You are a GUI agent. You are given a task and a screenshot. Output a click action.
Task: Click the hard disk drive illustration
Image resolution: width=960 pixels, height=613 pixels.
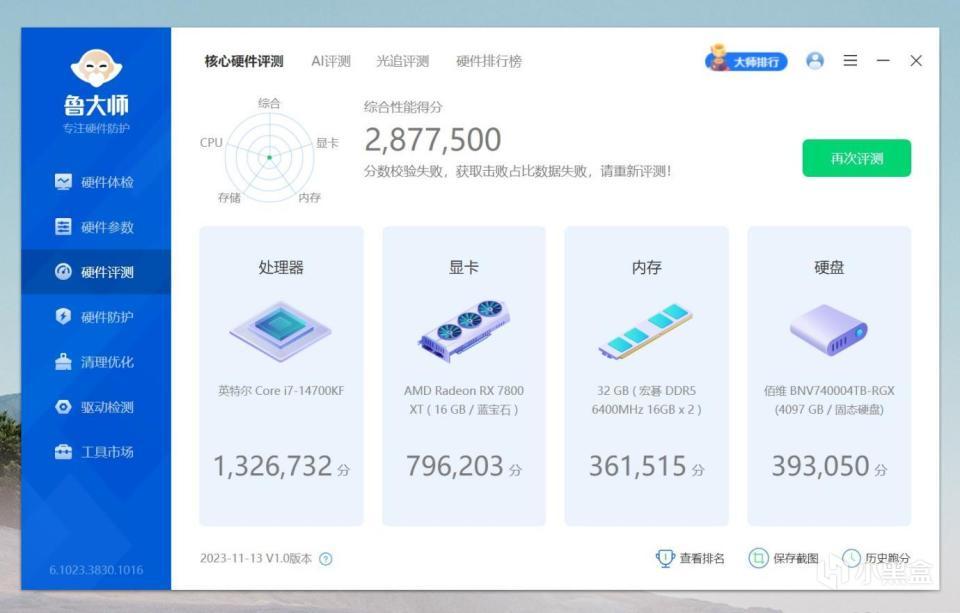pyautogui.click(x=828, y=330)
